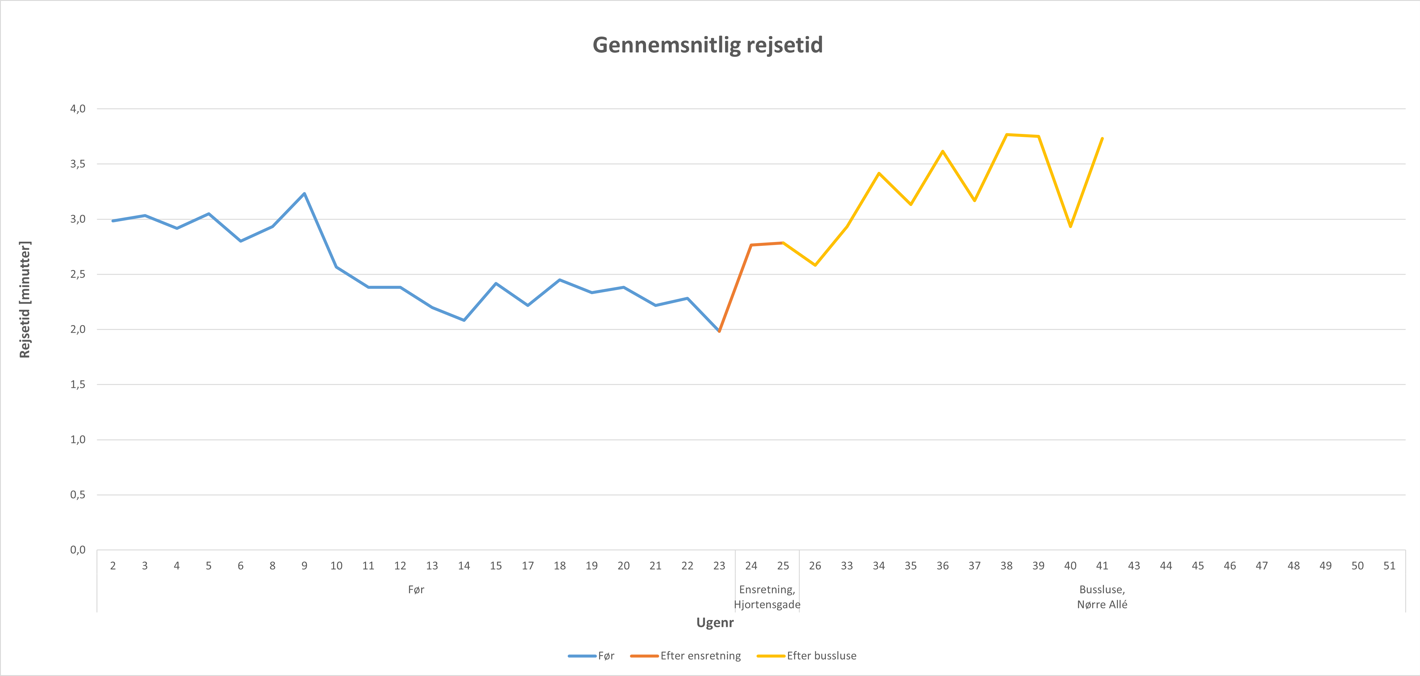This screenshot has width=1420, height=676.
Task: Select the orange line segment at week 24
Action: click(x=751, y=245)
